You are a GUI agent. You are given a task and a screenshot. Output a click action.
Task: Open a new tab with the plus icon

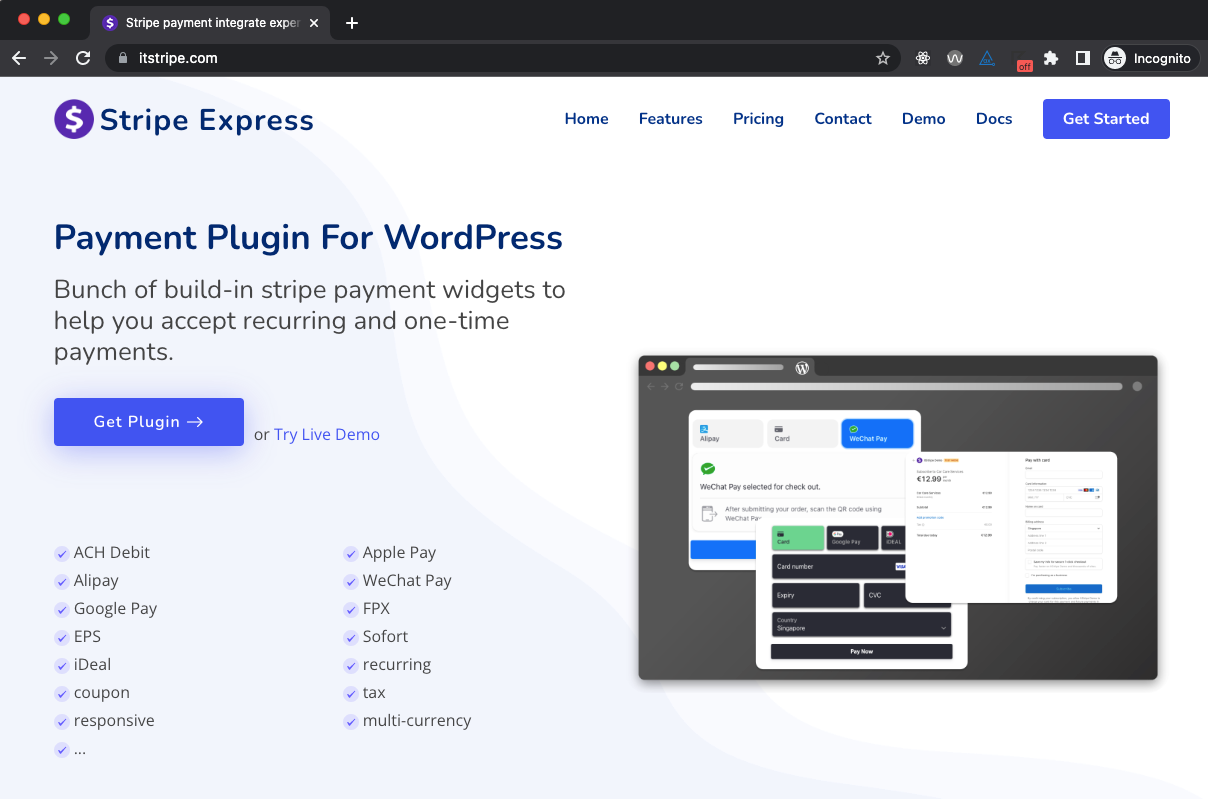tap(351, 23)
